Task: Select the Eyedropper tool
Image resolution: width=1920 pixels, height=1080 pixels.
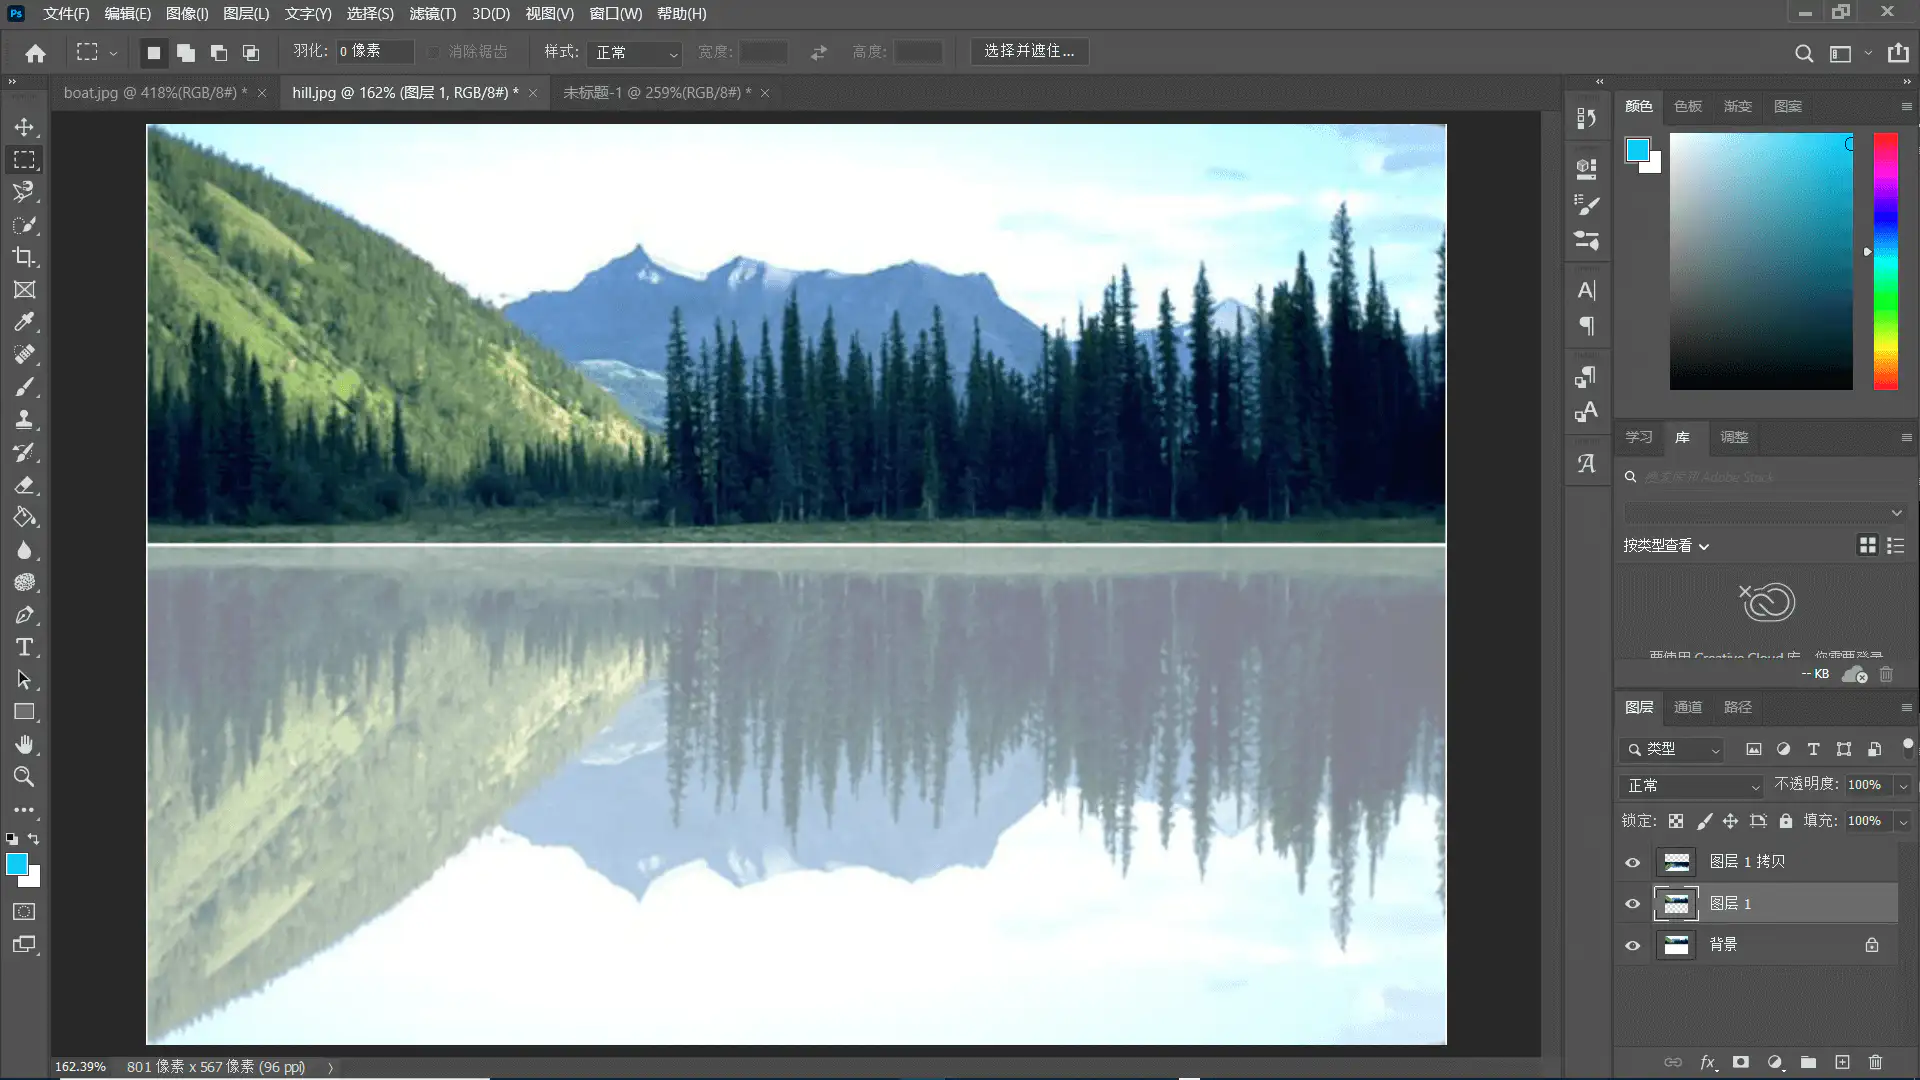Action: point(24,322)
